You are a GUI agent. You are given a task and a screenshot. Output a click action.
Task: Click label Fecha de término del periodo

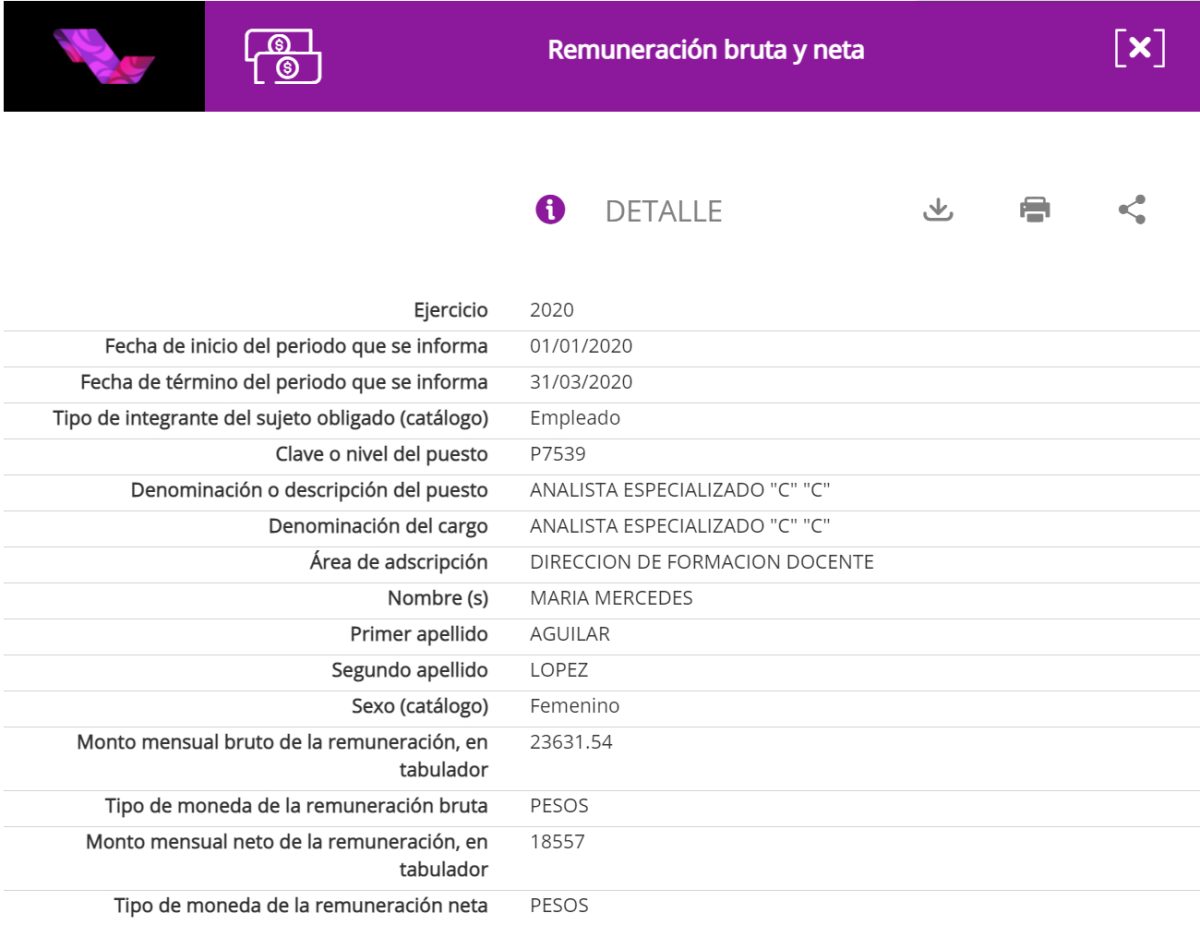[285, 383]
